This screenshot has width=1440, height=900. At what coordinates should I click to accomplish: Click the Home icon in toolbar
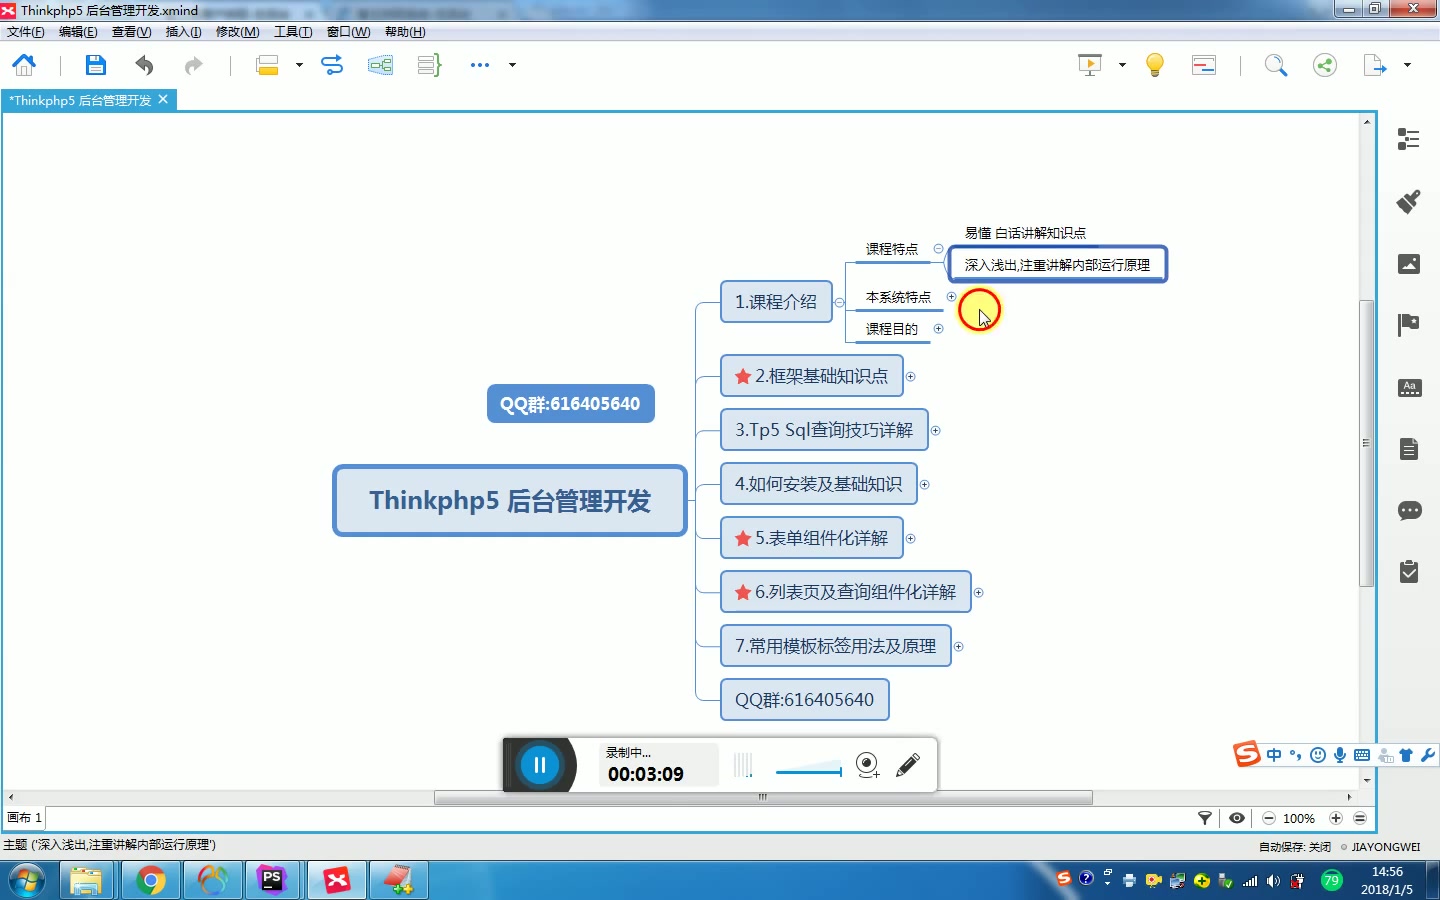[24, 65]
